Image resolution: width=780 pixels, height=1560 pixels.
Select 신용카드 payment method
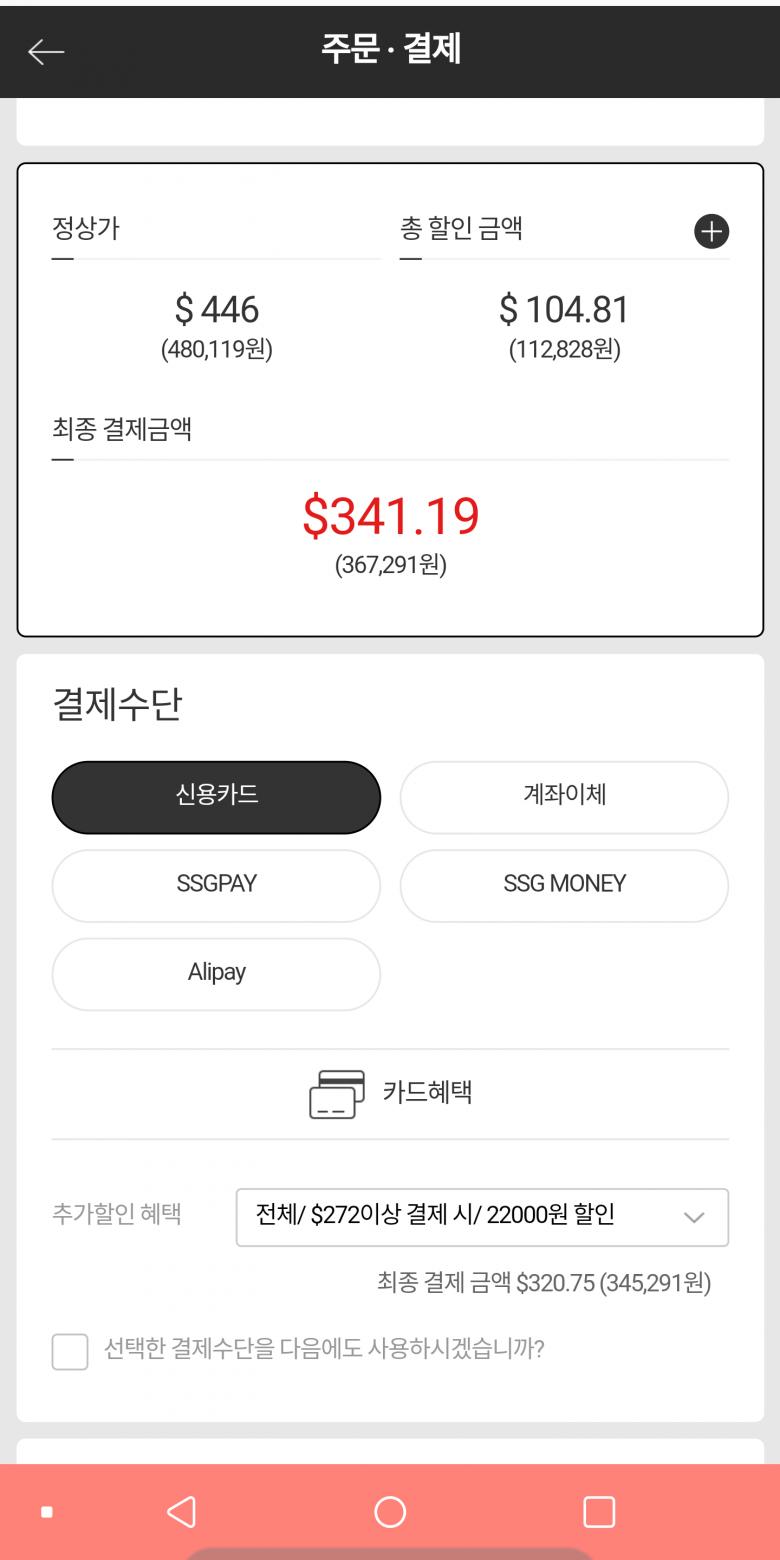pos(216,797)
